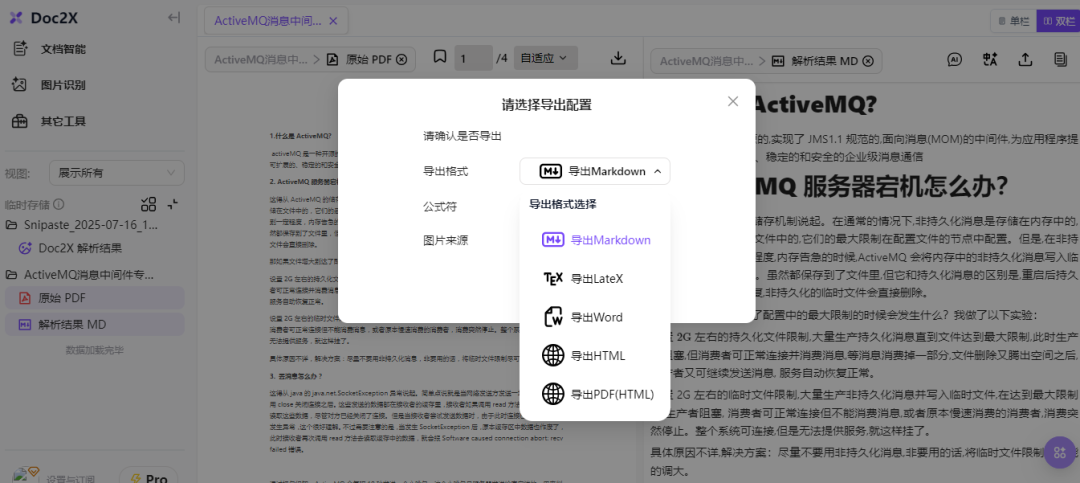Image resolution: width=1080 pixels, height=483 pixels.
Task: Click the bookmark icon in the PDF toolbar
Action: coord(440,57)
